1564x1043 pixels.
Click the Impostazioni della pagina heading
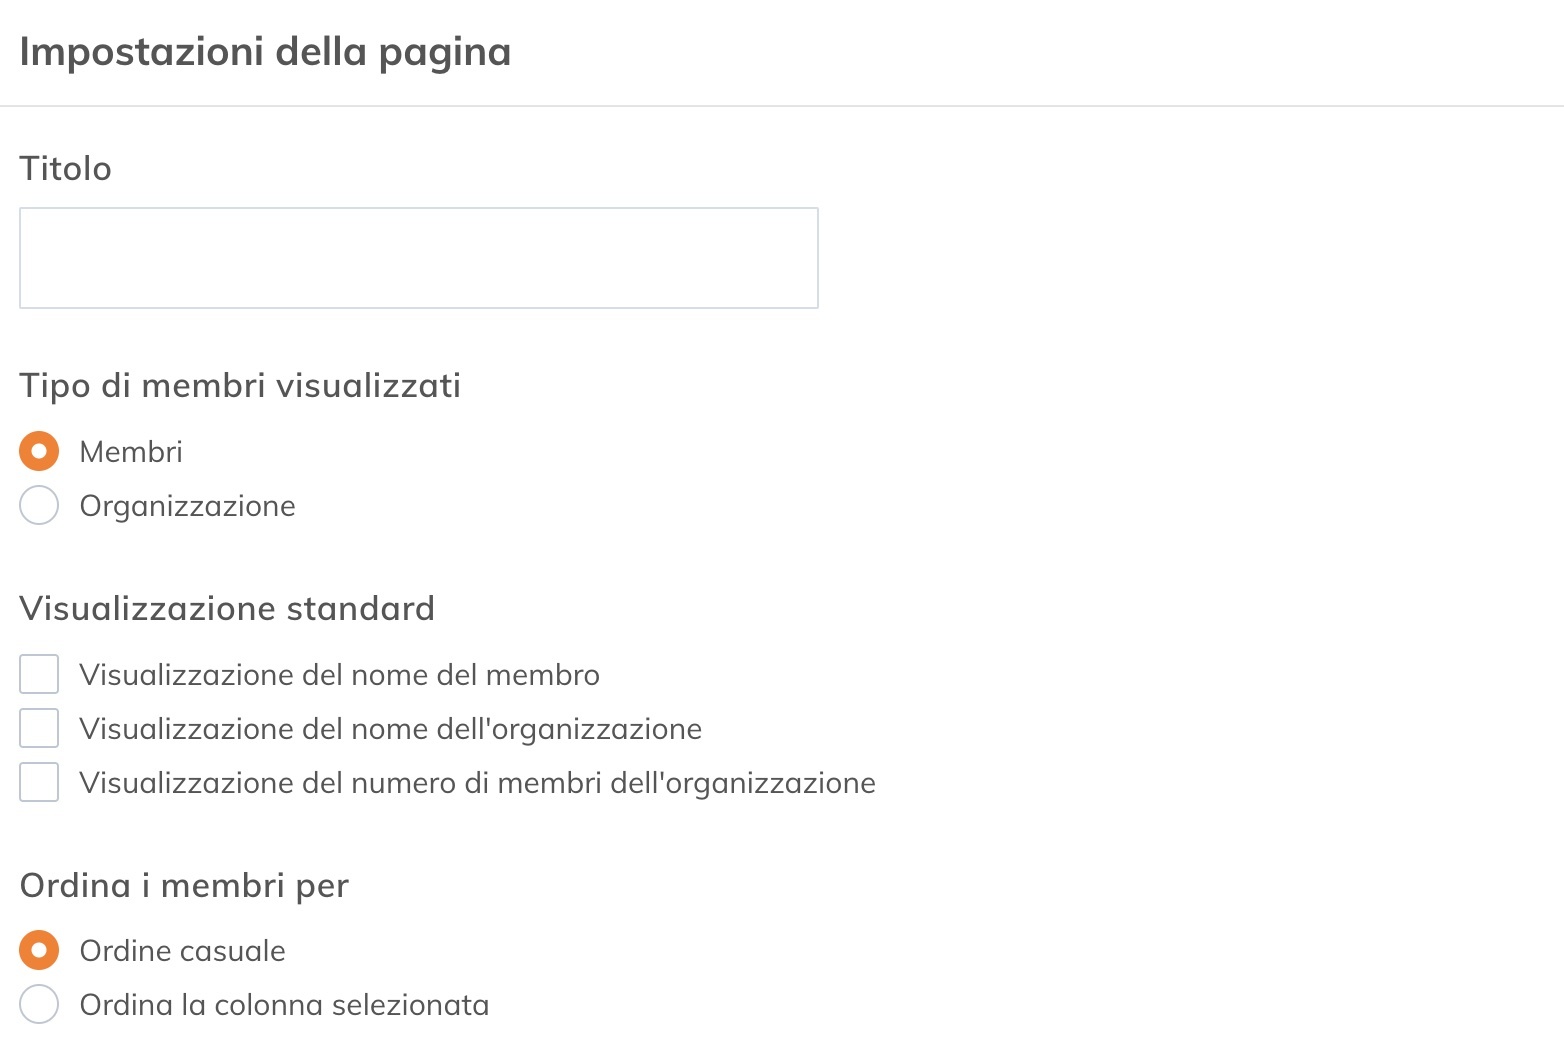point(265,50)
